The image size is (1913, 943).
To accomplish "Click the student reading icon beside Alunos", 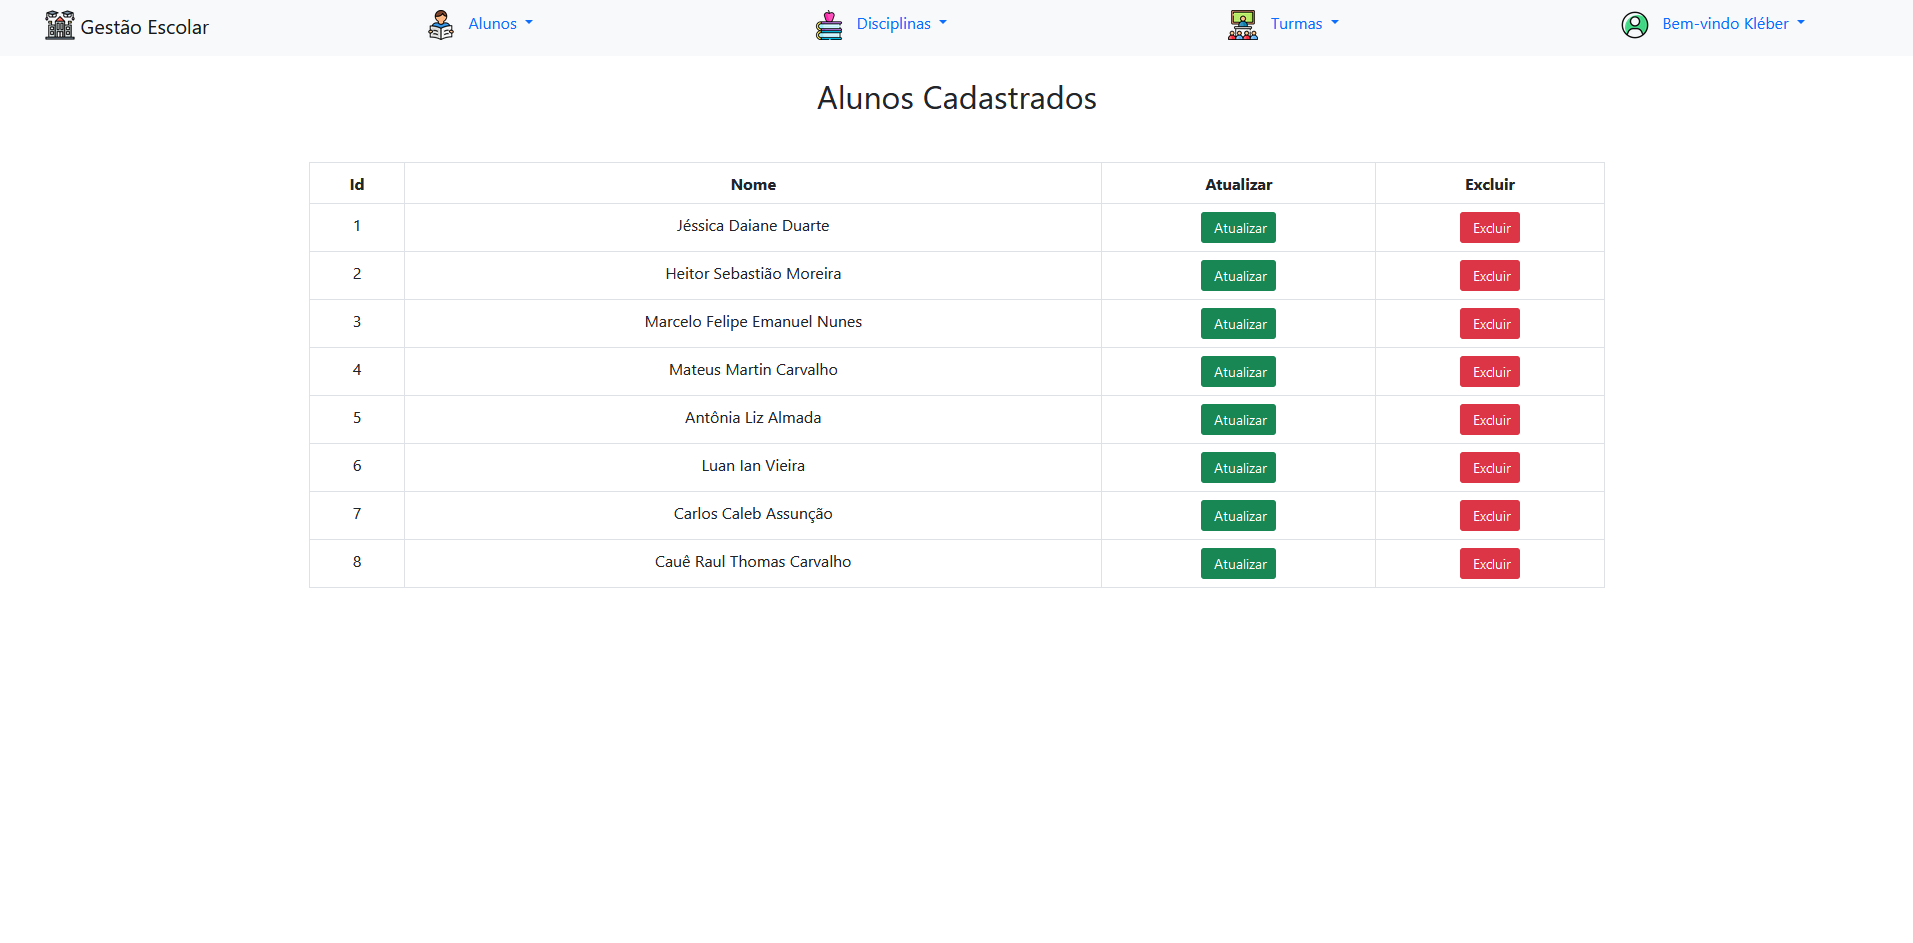I will pos(440,25).
